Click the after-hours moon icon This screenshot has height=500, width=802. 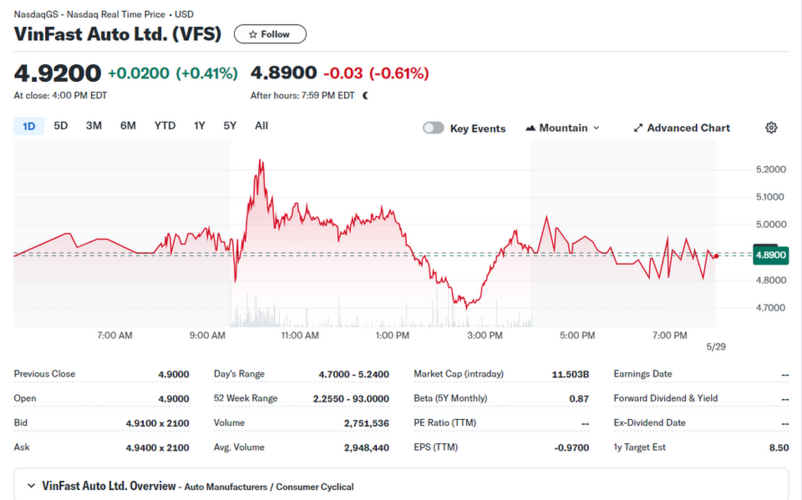click(x=365, y=96)
